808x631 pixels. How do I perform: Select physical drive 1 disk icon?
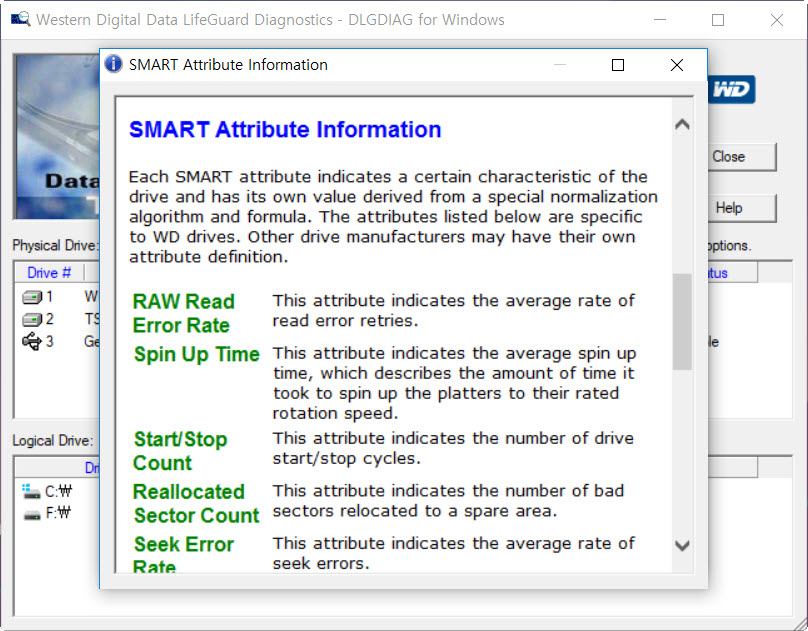[31, 297]
